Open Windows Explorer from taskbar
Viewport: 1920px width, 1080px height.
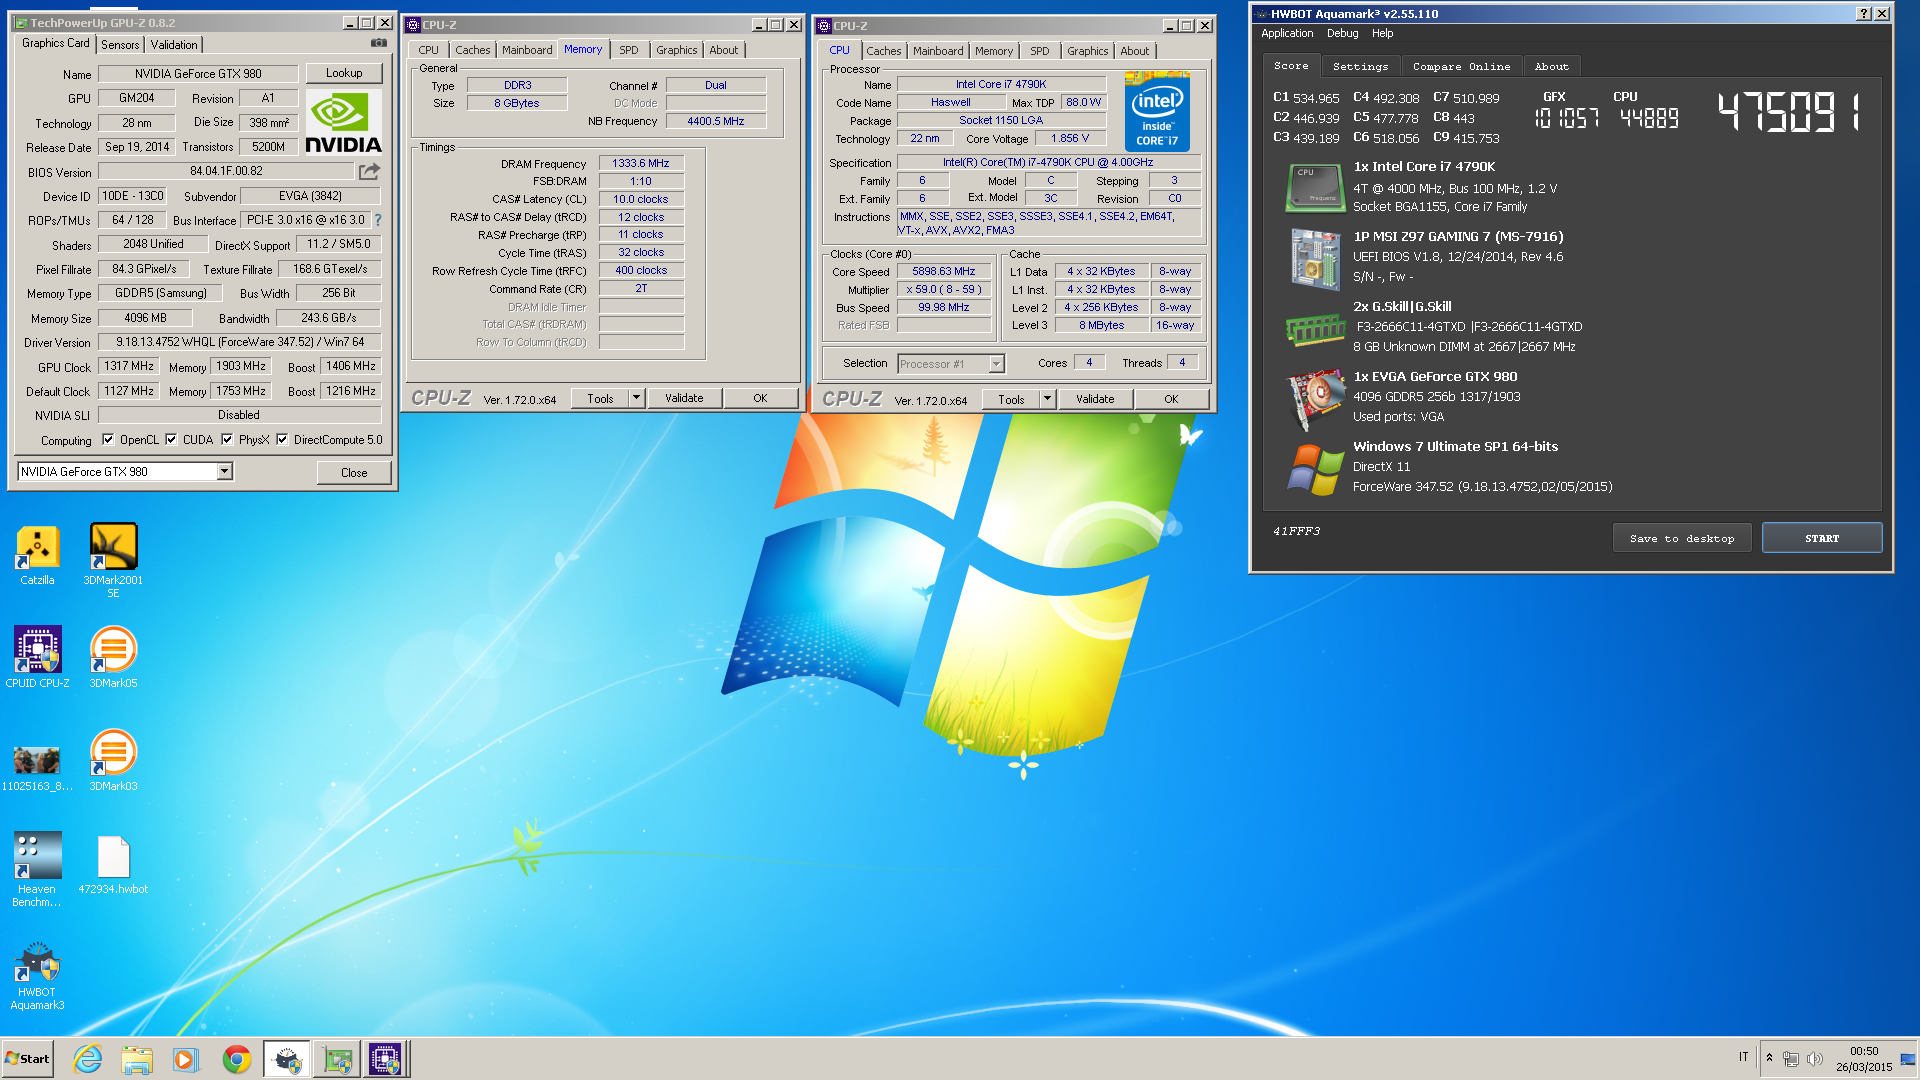[137, 1059]
